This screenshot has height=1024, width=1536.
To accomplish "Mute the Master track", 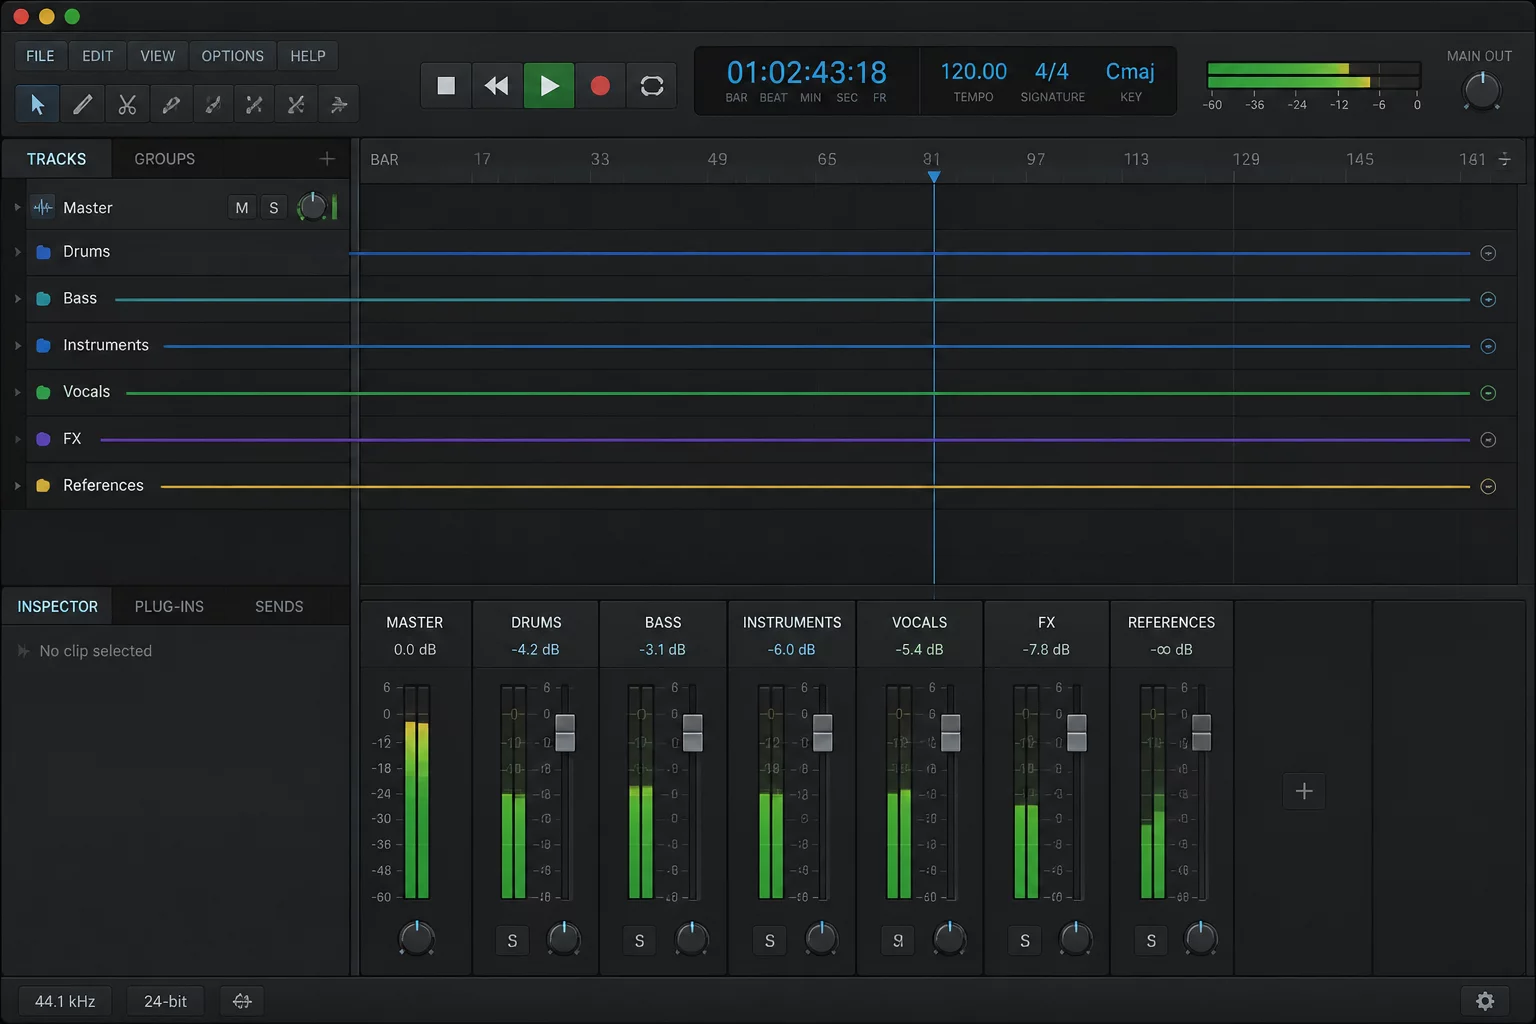I will [242, 208].
